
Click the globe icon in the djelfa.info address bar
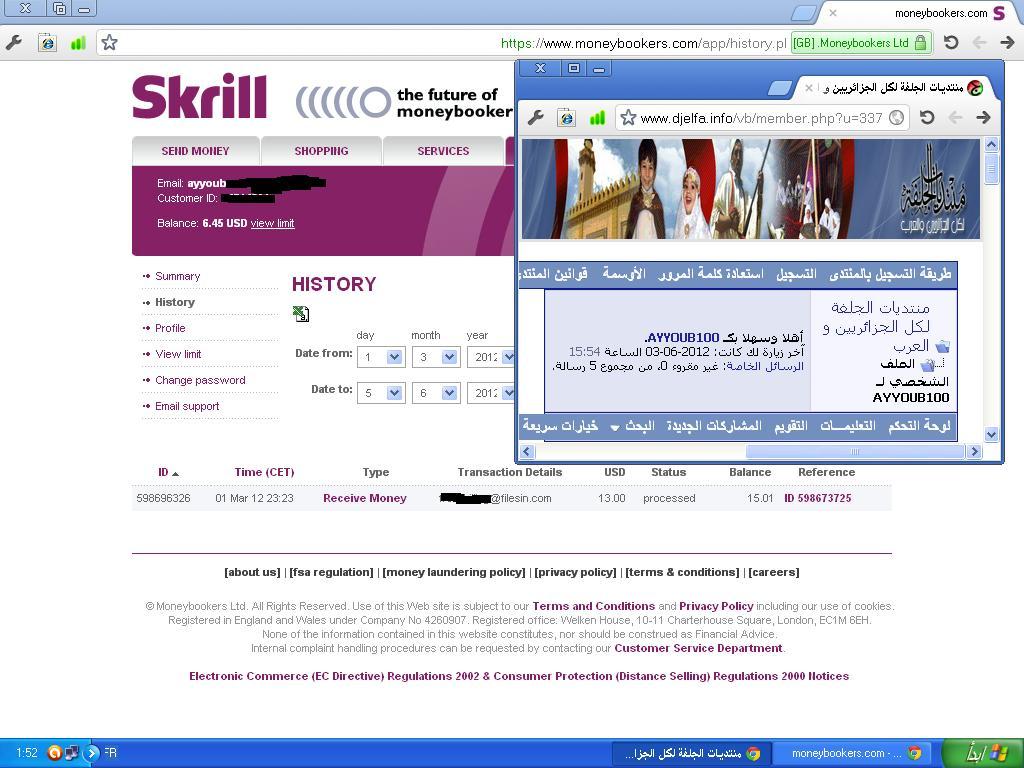pyautogui.click(x=897, y=118)
